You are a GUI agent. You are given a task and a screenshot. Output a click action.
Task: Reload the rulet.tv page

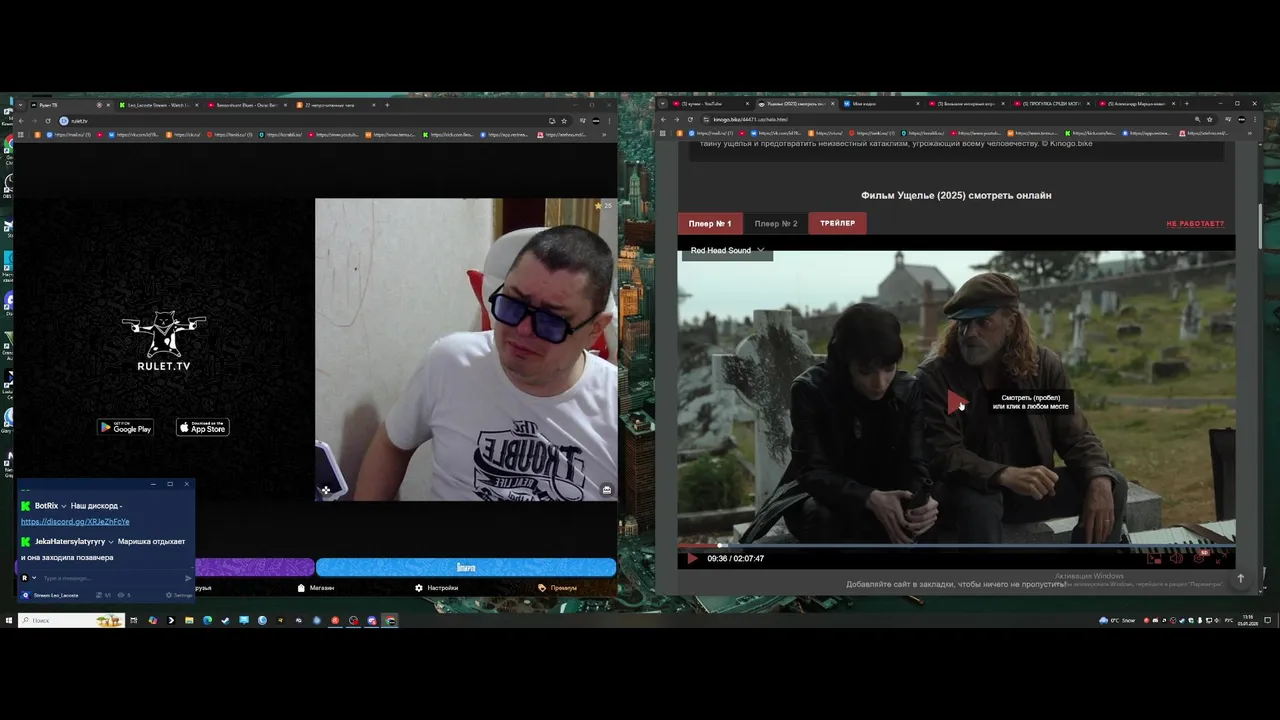pos(48,121)
